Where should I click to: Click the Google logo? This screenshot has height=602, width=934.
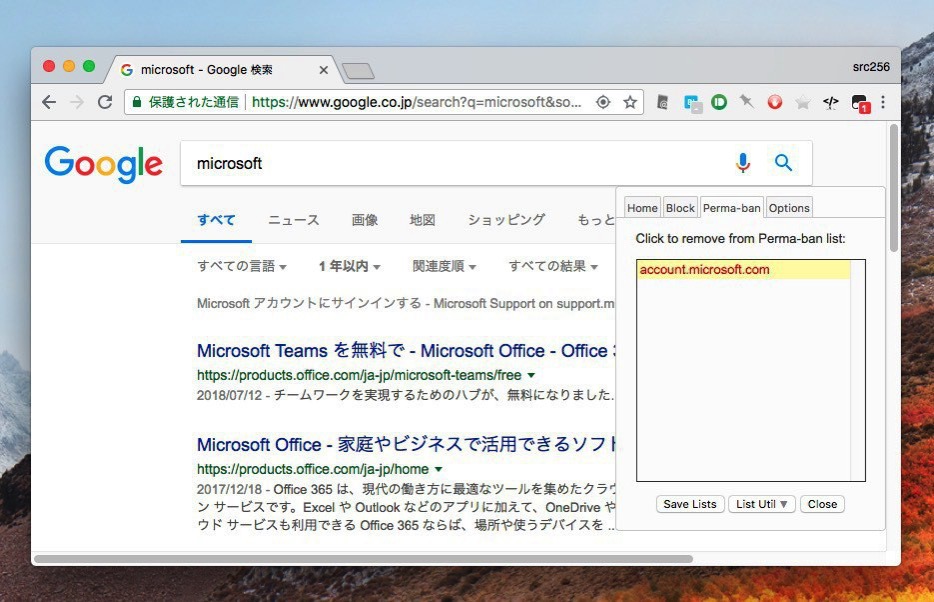pos(104,164)
